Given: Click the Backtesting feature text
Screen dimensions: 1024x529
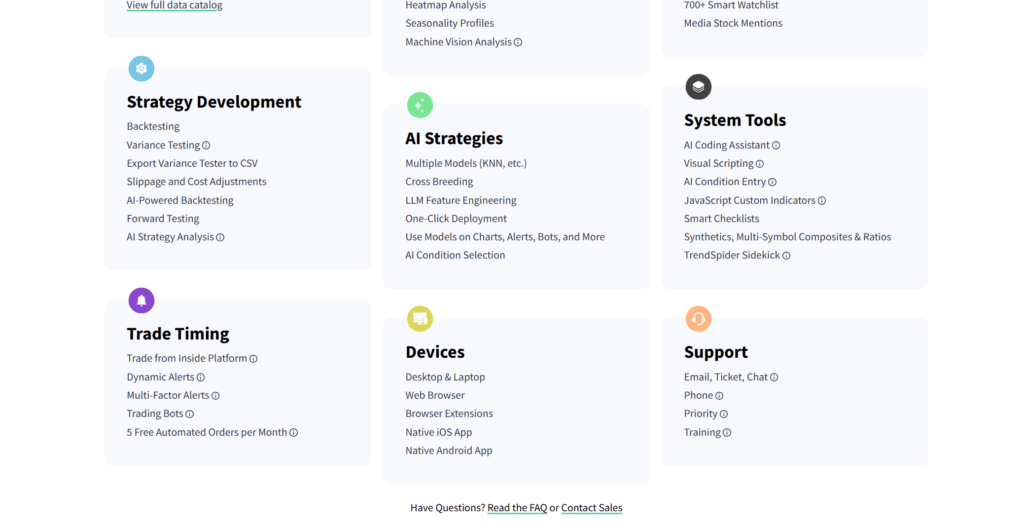Looking at the screenshot, I should tap(153, 127).
